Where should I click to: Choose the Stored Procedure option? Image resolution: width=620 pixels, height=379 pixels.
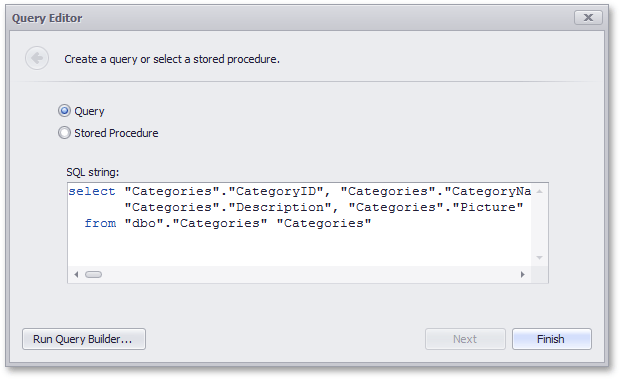(x=64, y=133)
